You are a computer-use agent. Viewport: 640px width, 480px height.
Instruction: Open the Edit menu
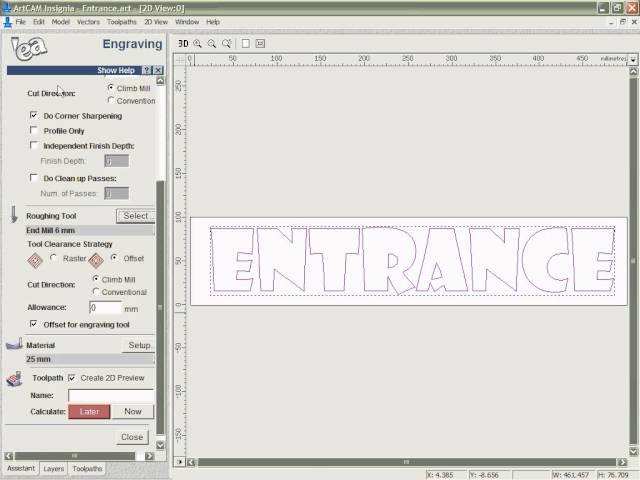(x=39, y=22)
